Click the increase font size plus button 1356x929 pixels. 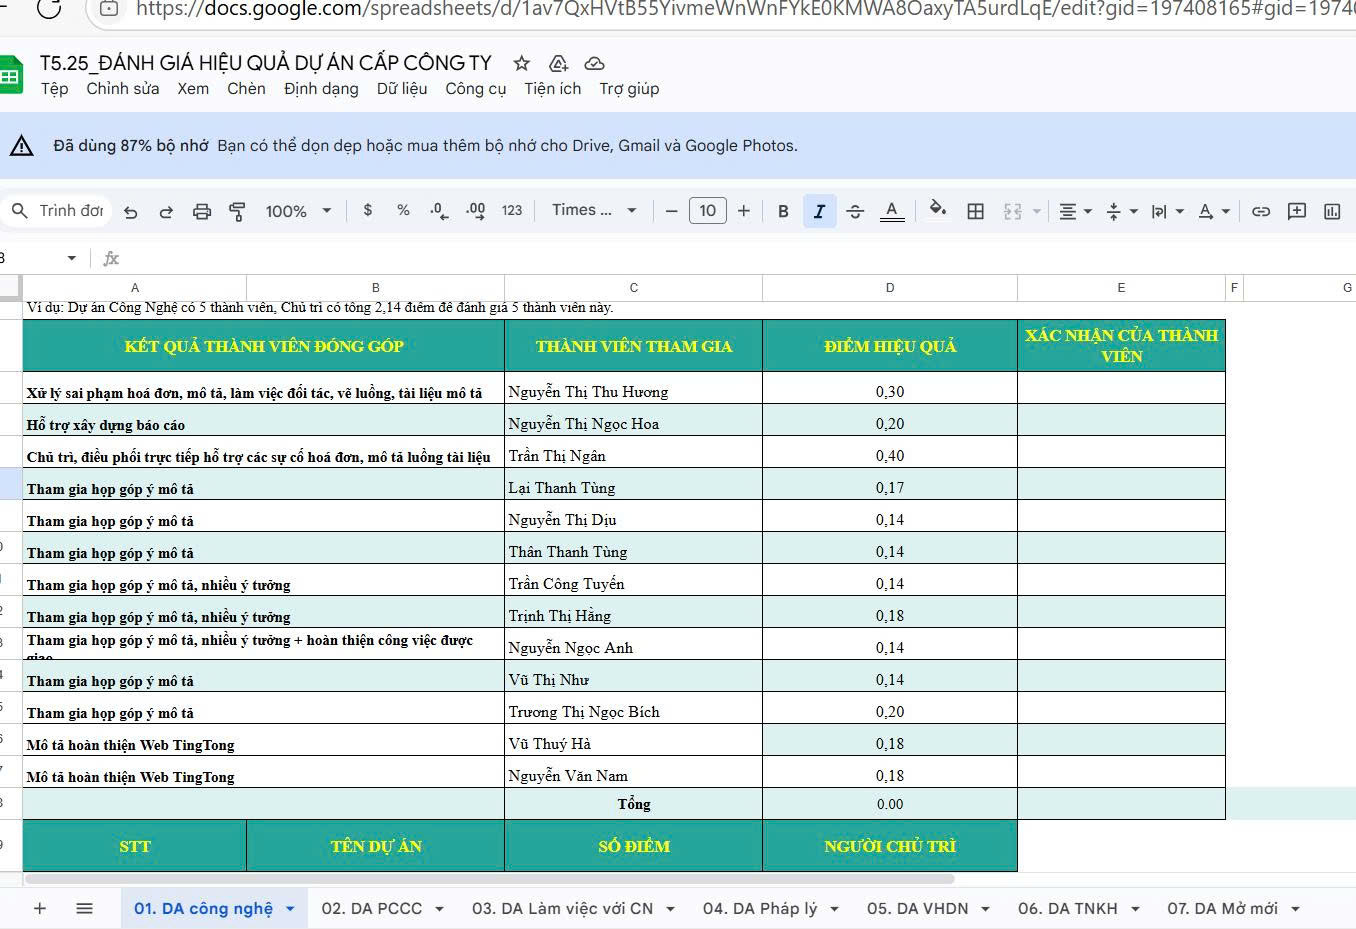pyautogui.click(x=743, y=211)
